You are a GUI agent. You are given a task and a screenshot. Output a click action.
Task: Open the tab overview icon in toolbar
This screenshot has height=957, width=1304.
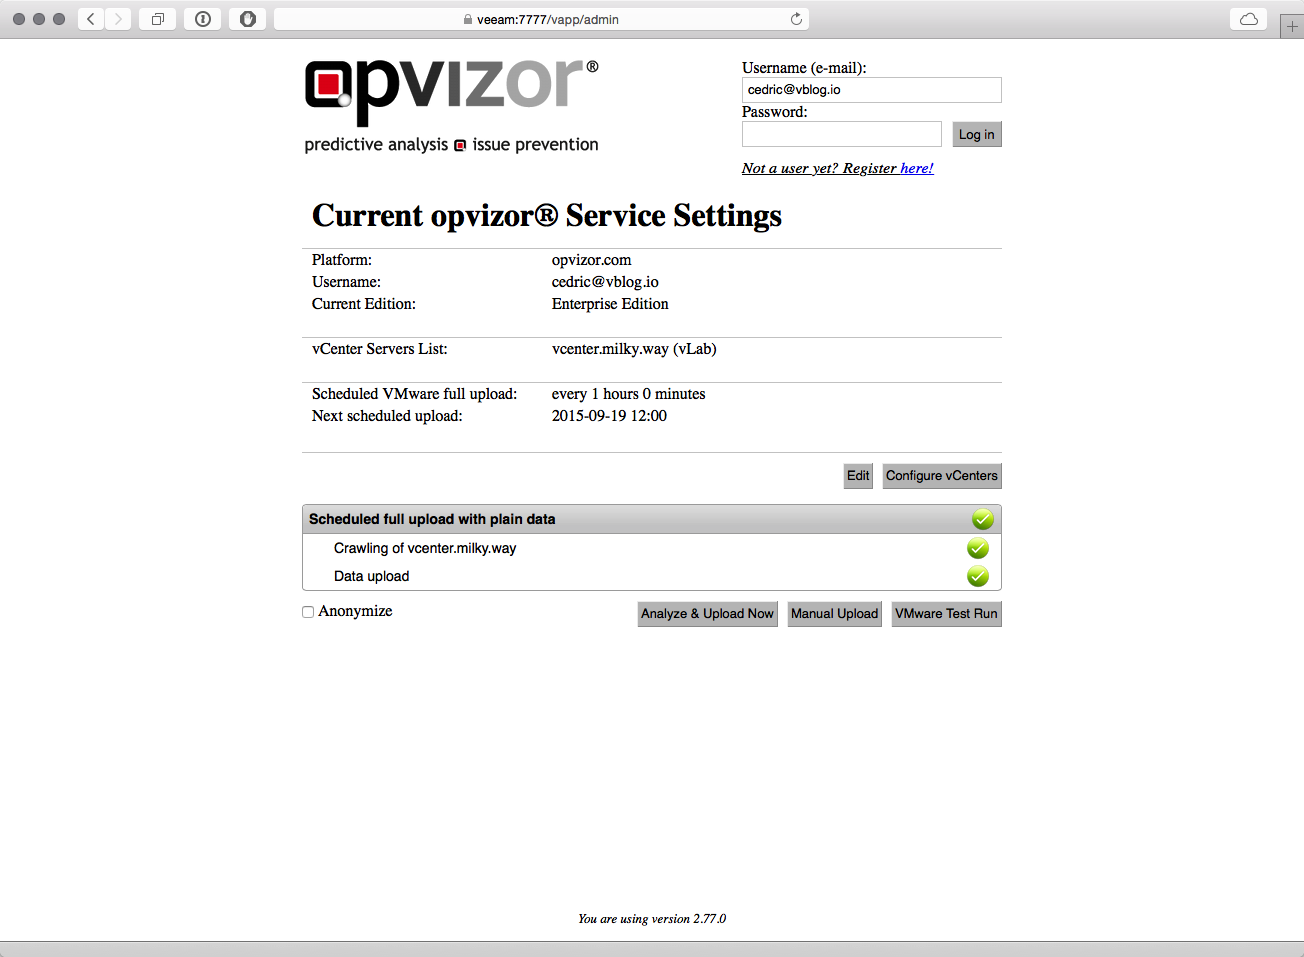157,19
